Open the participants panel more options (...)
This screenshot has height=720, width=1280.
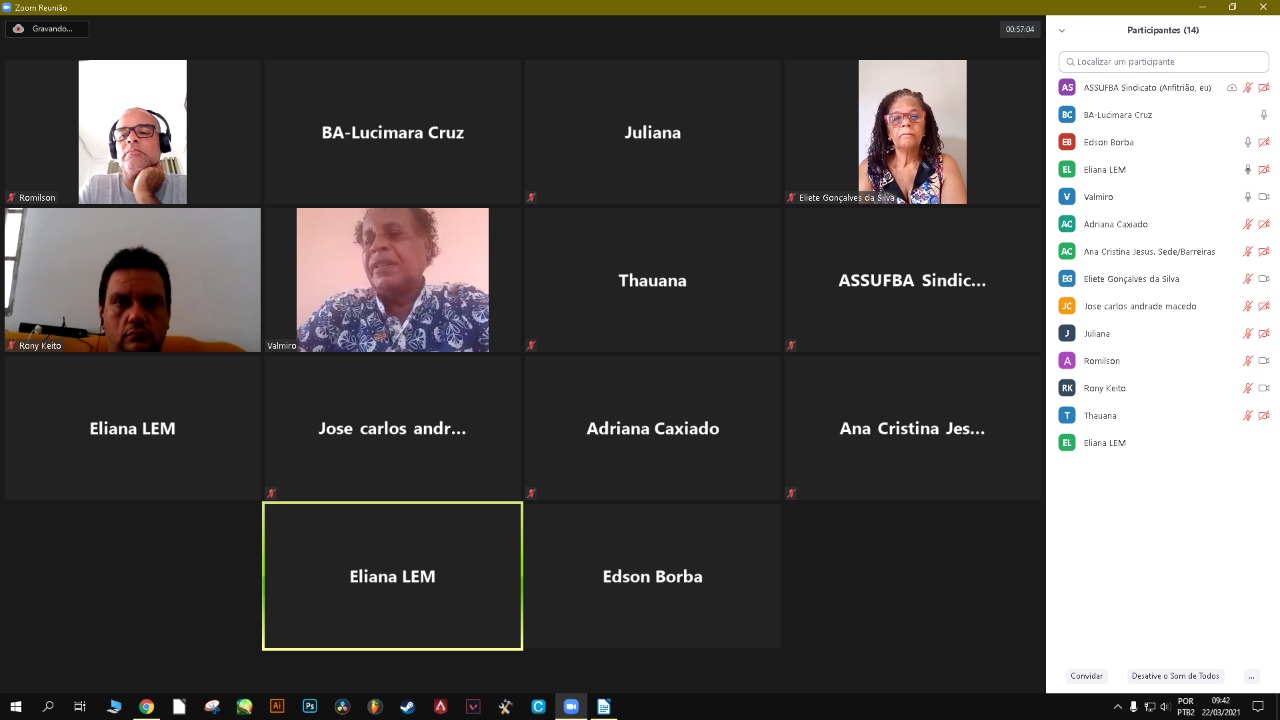tap(1251, 677)
